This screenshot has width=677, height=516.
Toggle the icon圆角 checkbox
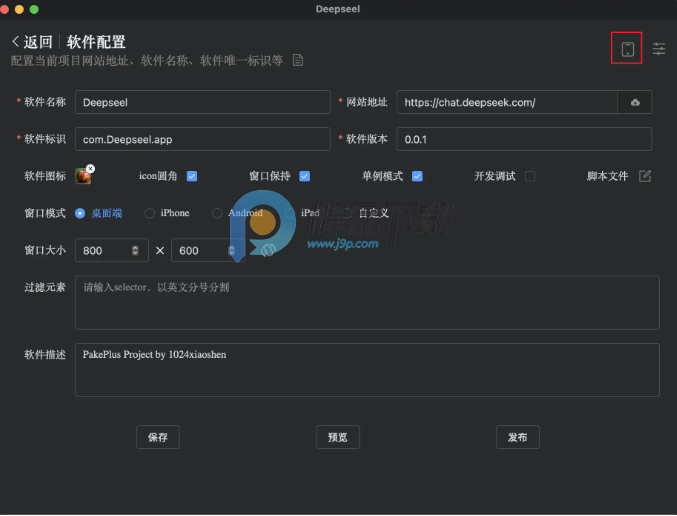(x=192, y=176)
